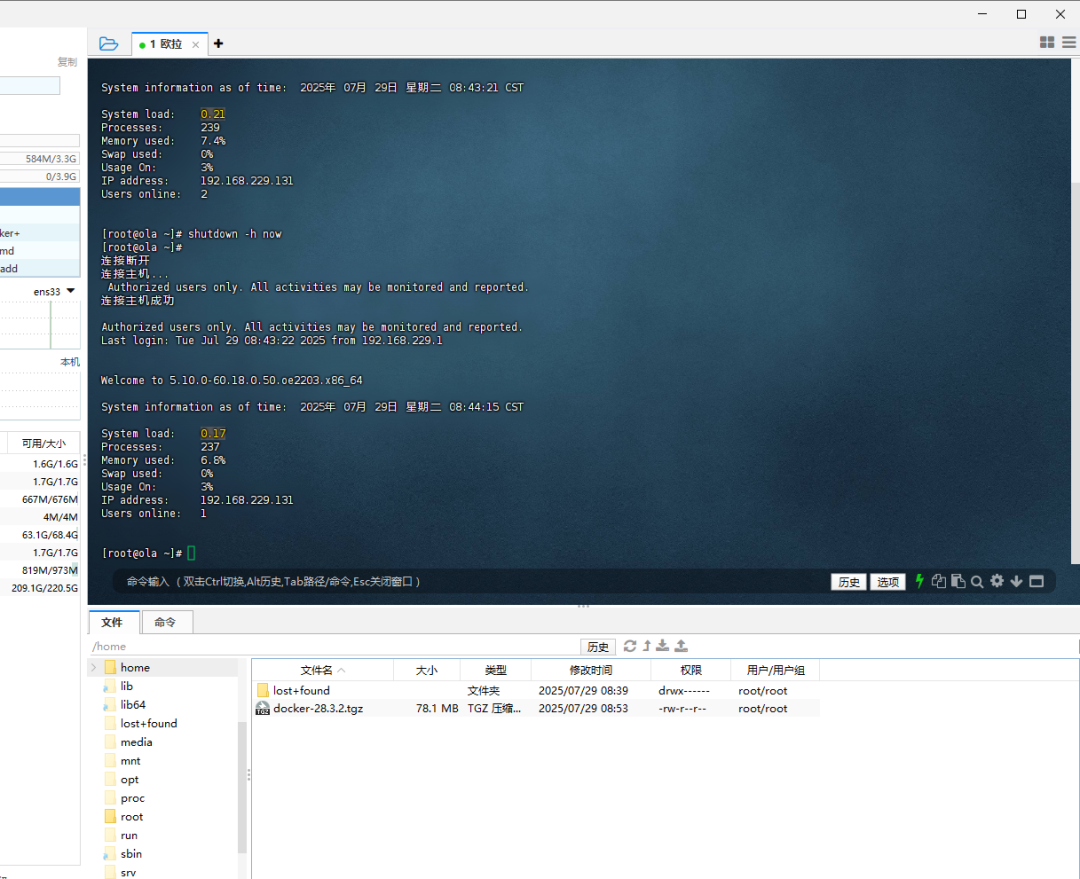Viewport: 1080px width, 879px height.
Task: Open the file path 历史 button
Action: click(x=597, y=646)
